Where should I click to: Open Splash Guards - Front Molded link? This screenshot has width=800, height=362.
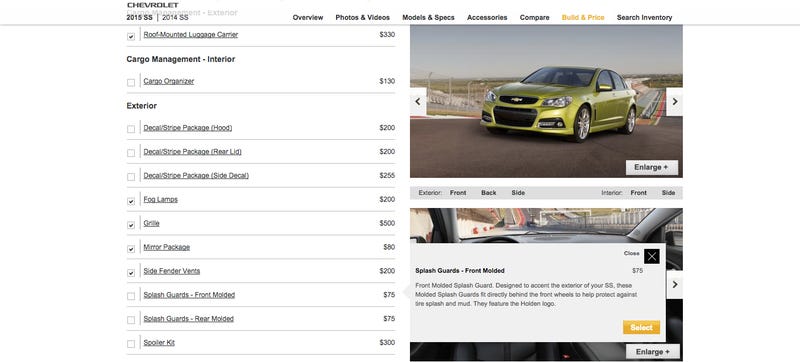pyautogui.click(x=189, y=295)
